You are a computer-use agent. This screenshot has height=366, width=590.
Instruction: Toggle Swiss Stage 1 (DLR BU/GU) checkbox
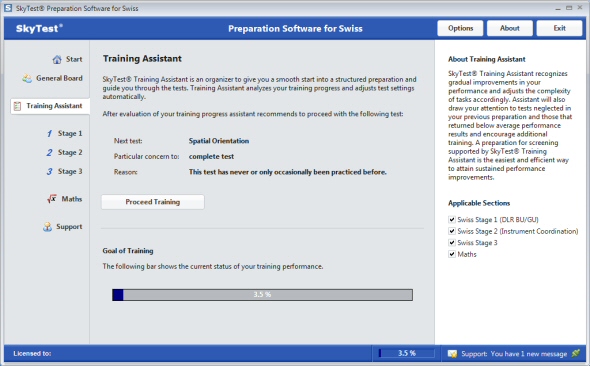point(452,219)
